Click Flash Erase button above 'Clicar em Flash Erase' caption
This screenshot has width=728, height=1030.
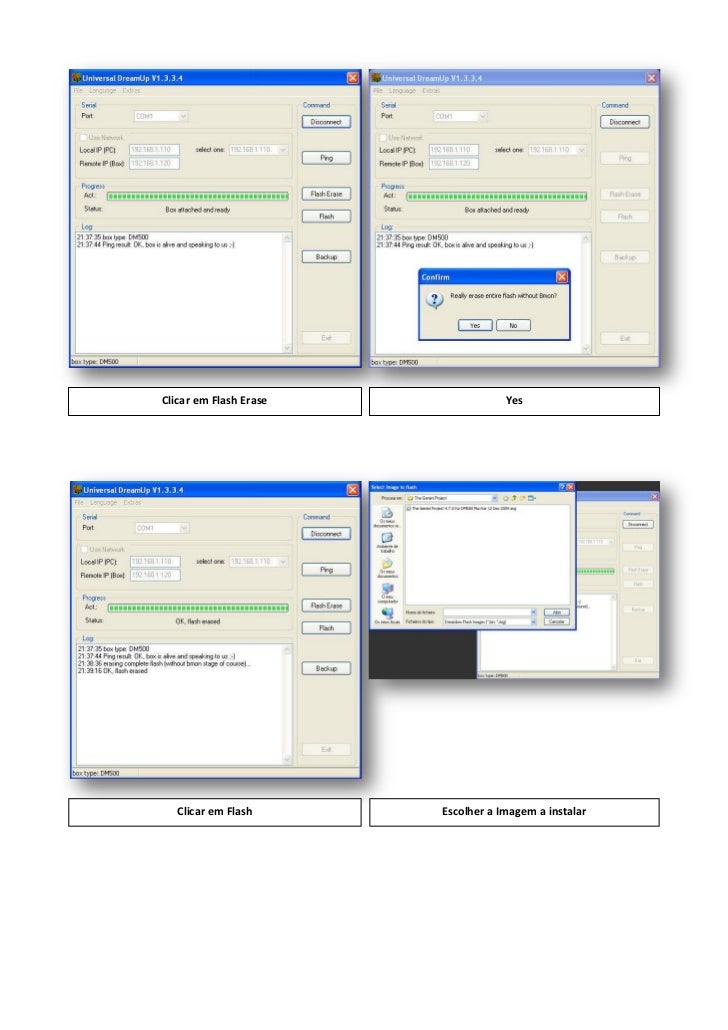(x=327, y=194)
